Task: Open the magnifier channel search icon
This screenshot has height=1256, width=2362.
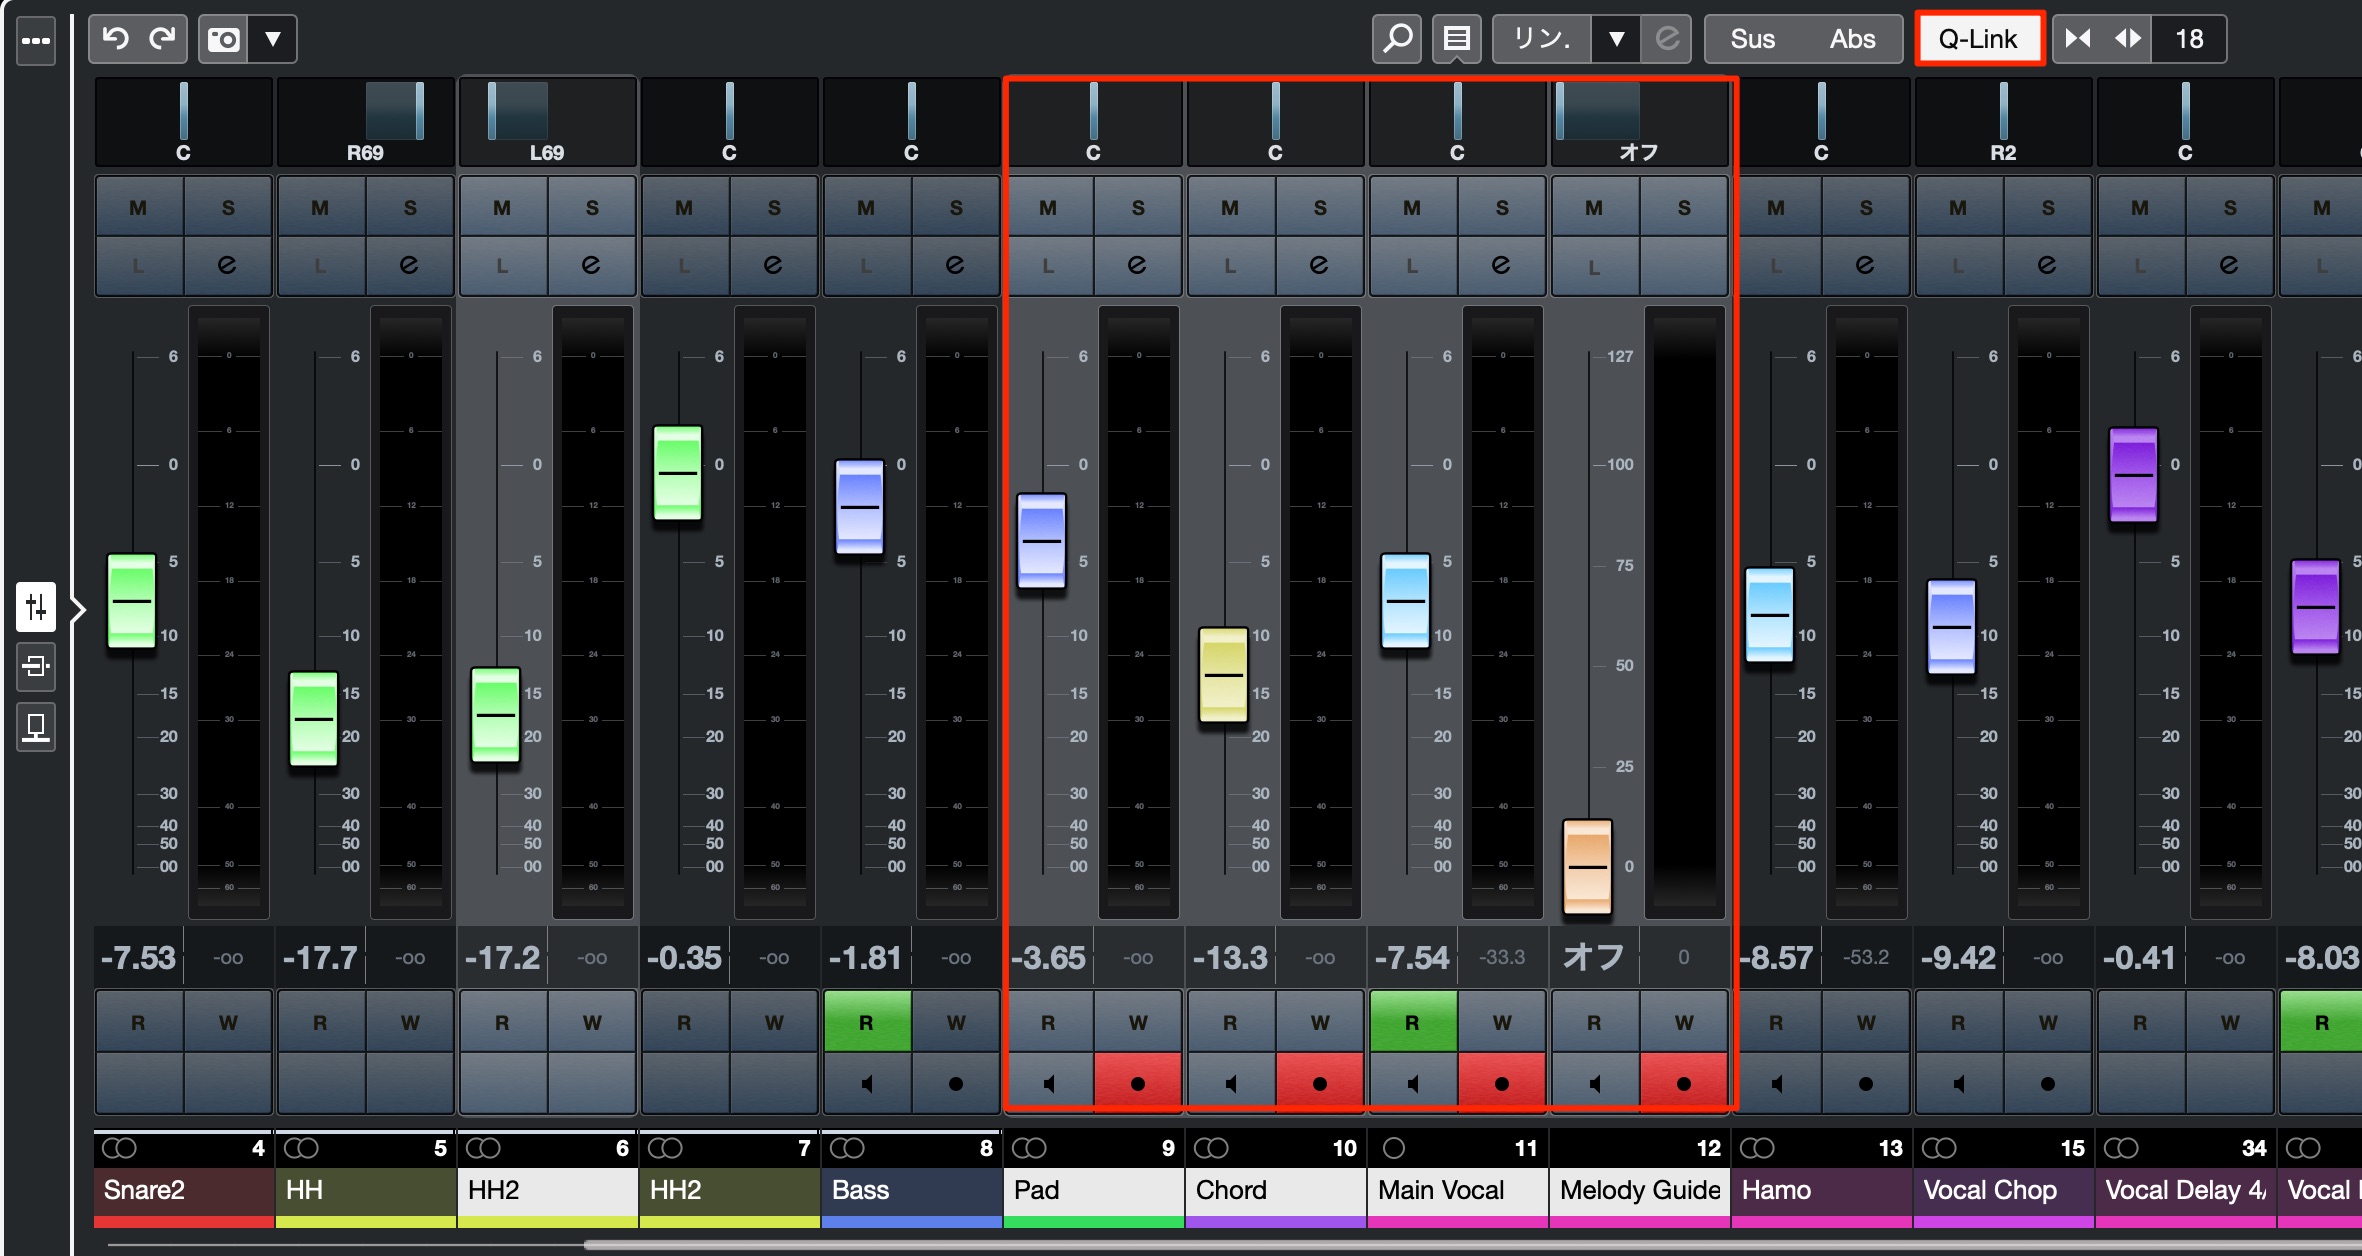Action: click(x=1397, y=39)
